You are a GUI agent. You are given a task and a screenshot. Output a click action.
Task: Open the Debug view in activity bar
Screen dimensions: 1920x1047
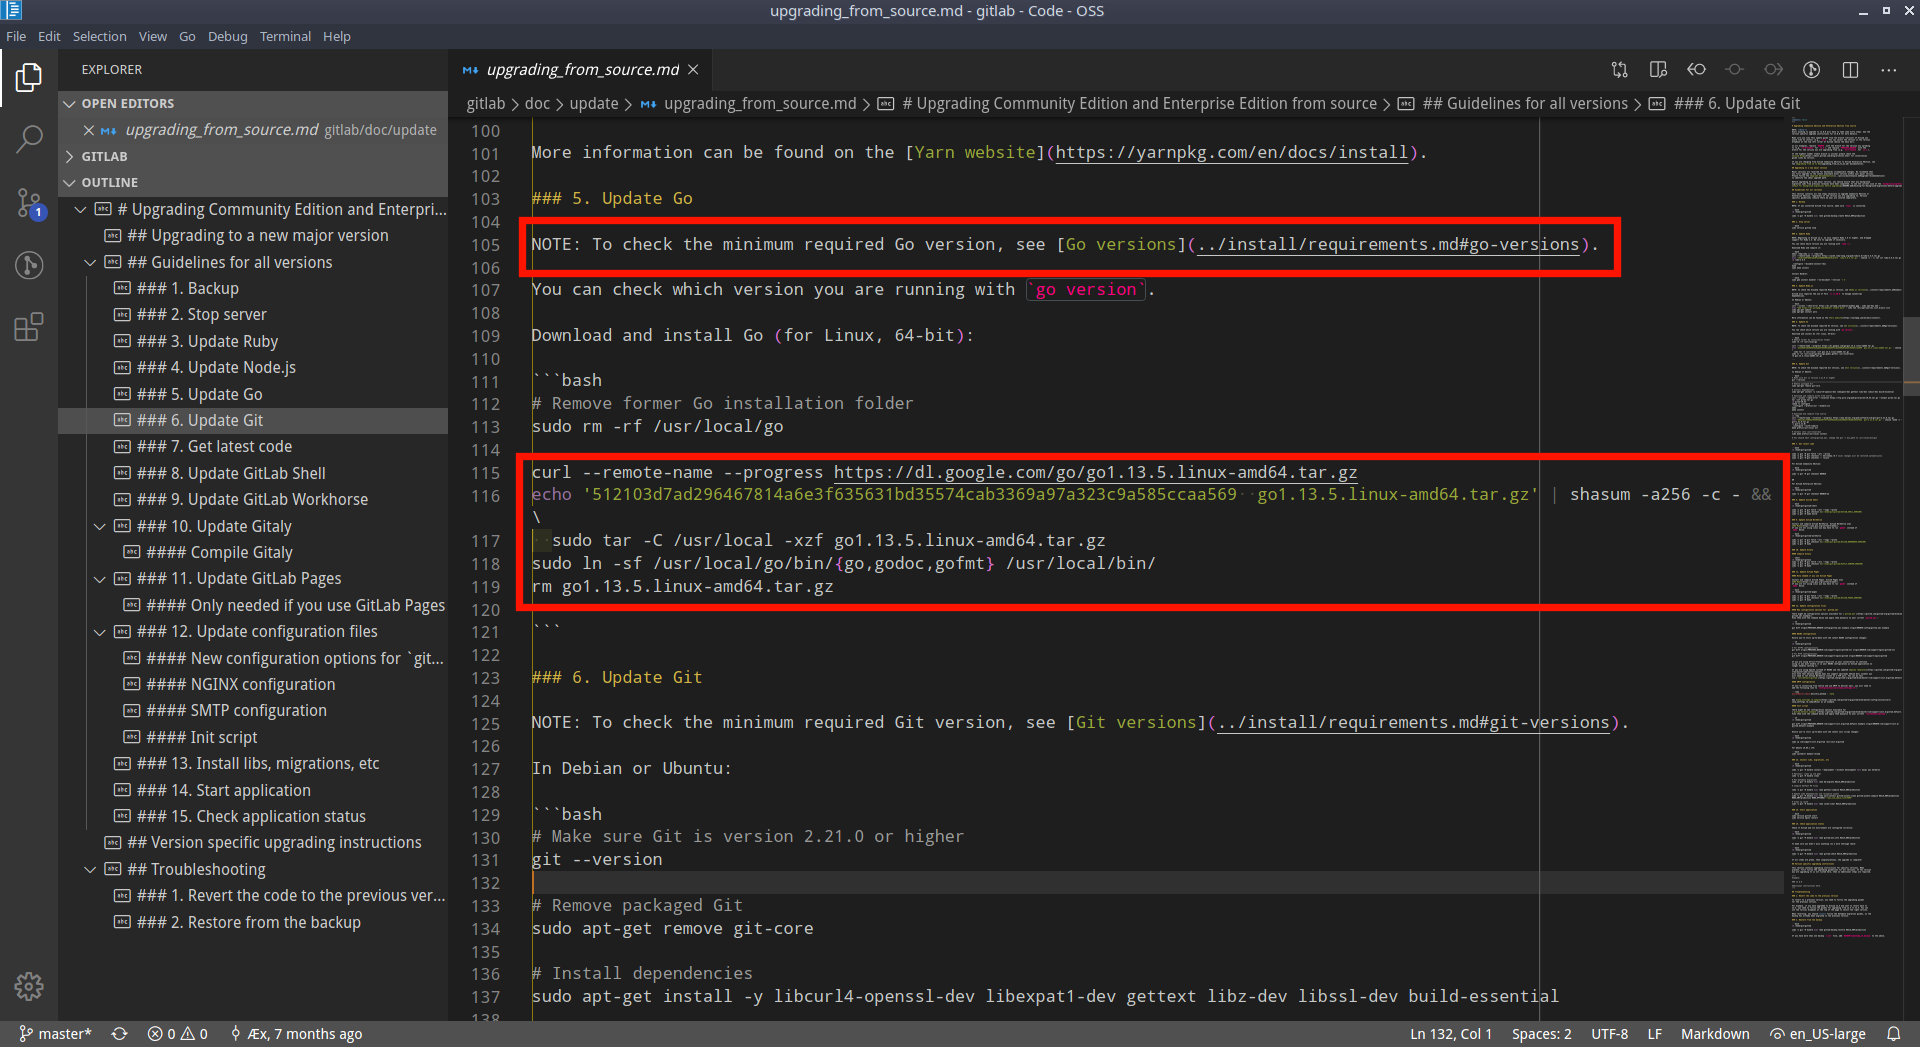(x=29, y=265)
